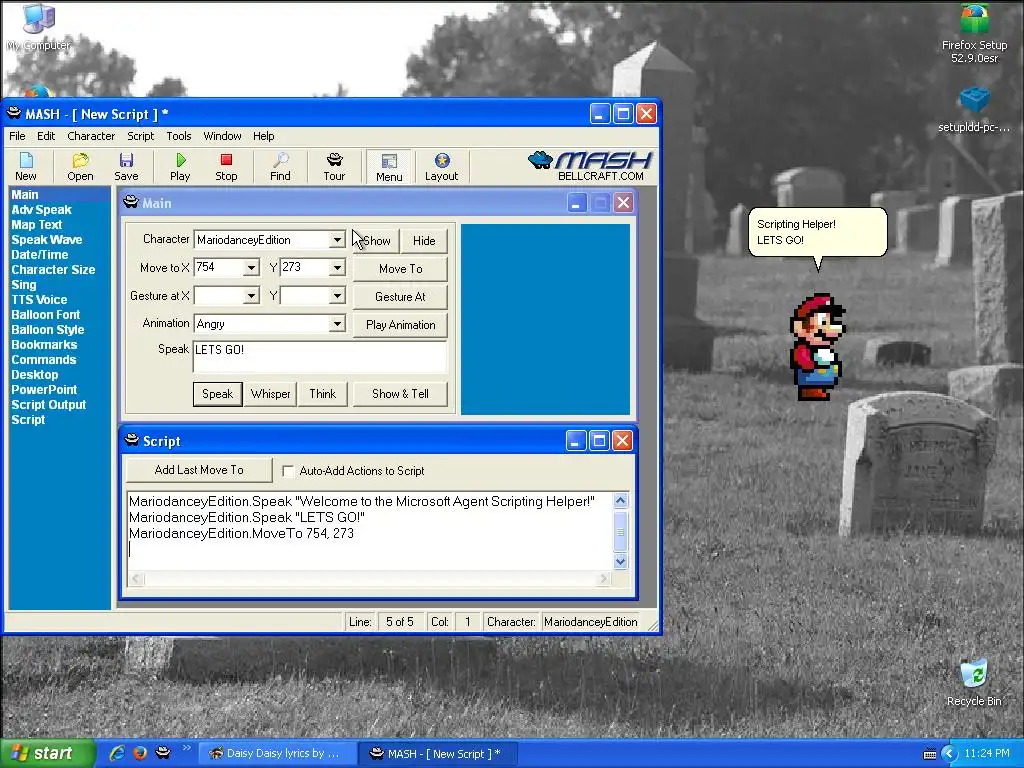This screenshot has height=768, width=1024.
Task: Click the Show character button
Action: click(x=376, y=241)
